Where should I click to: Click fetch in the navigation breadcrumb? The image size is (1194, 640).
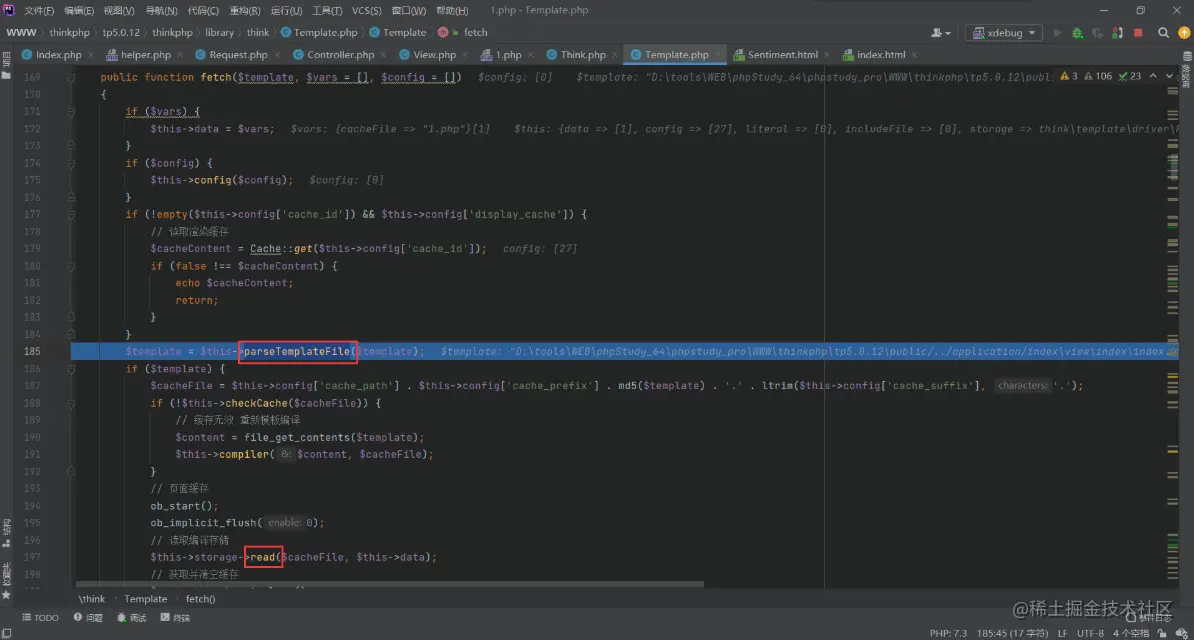tap(475, 33)
